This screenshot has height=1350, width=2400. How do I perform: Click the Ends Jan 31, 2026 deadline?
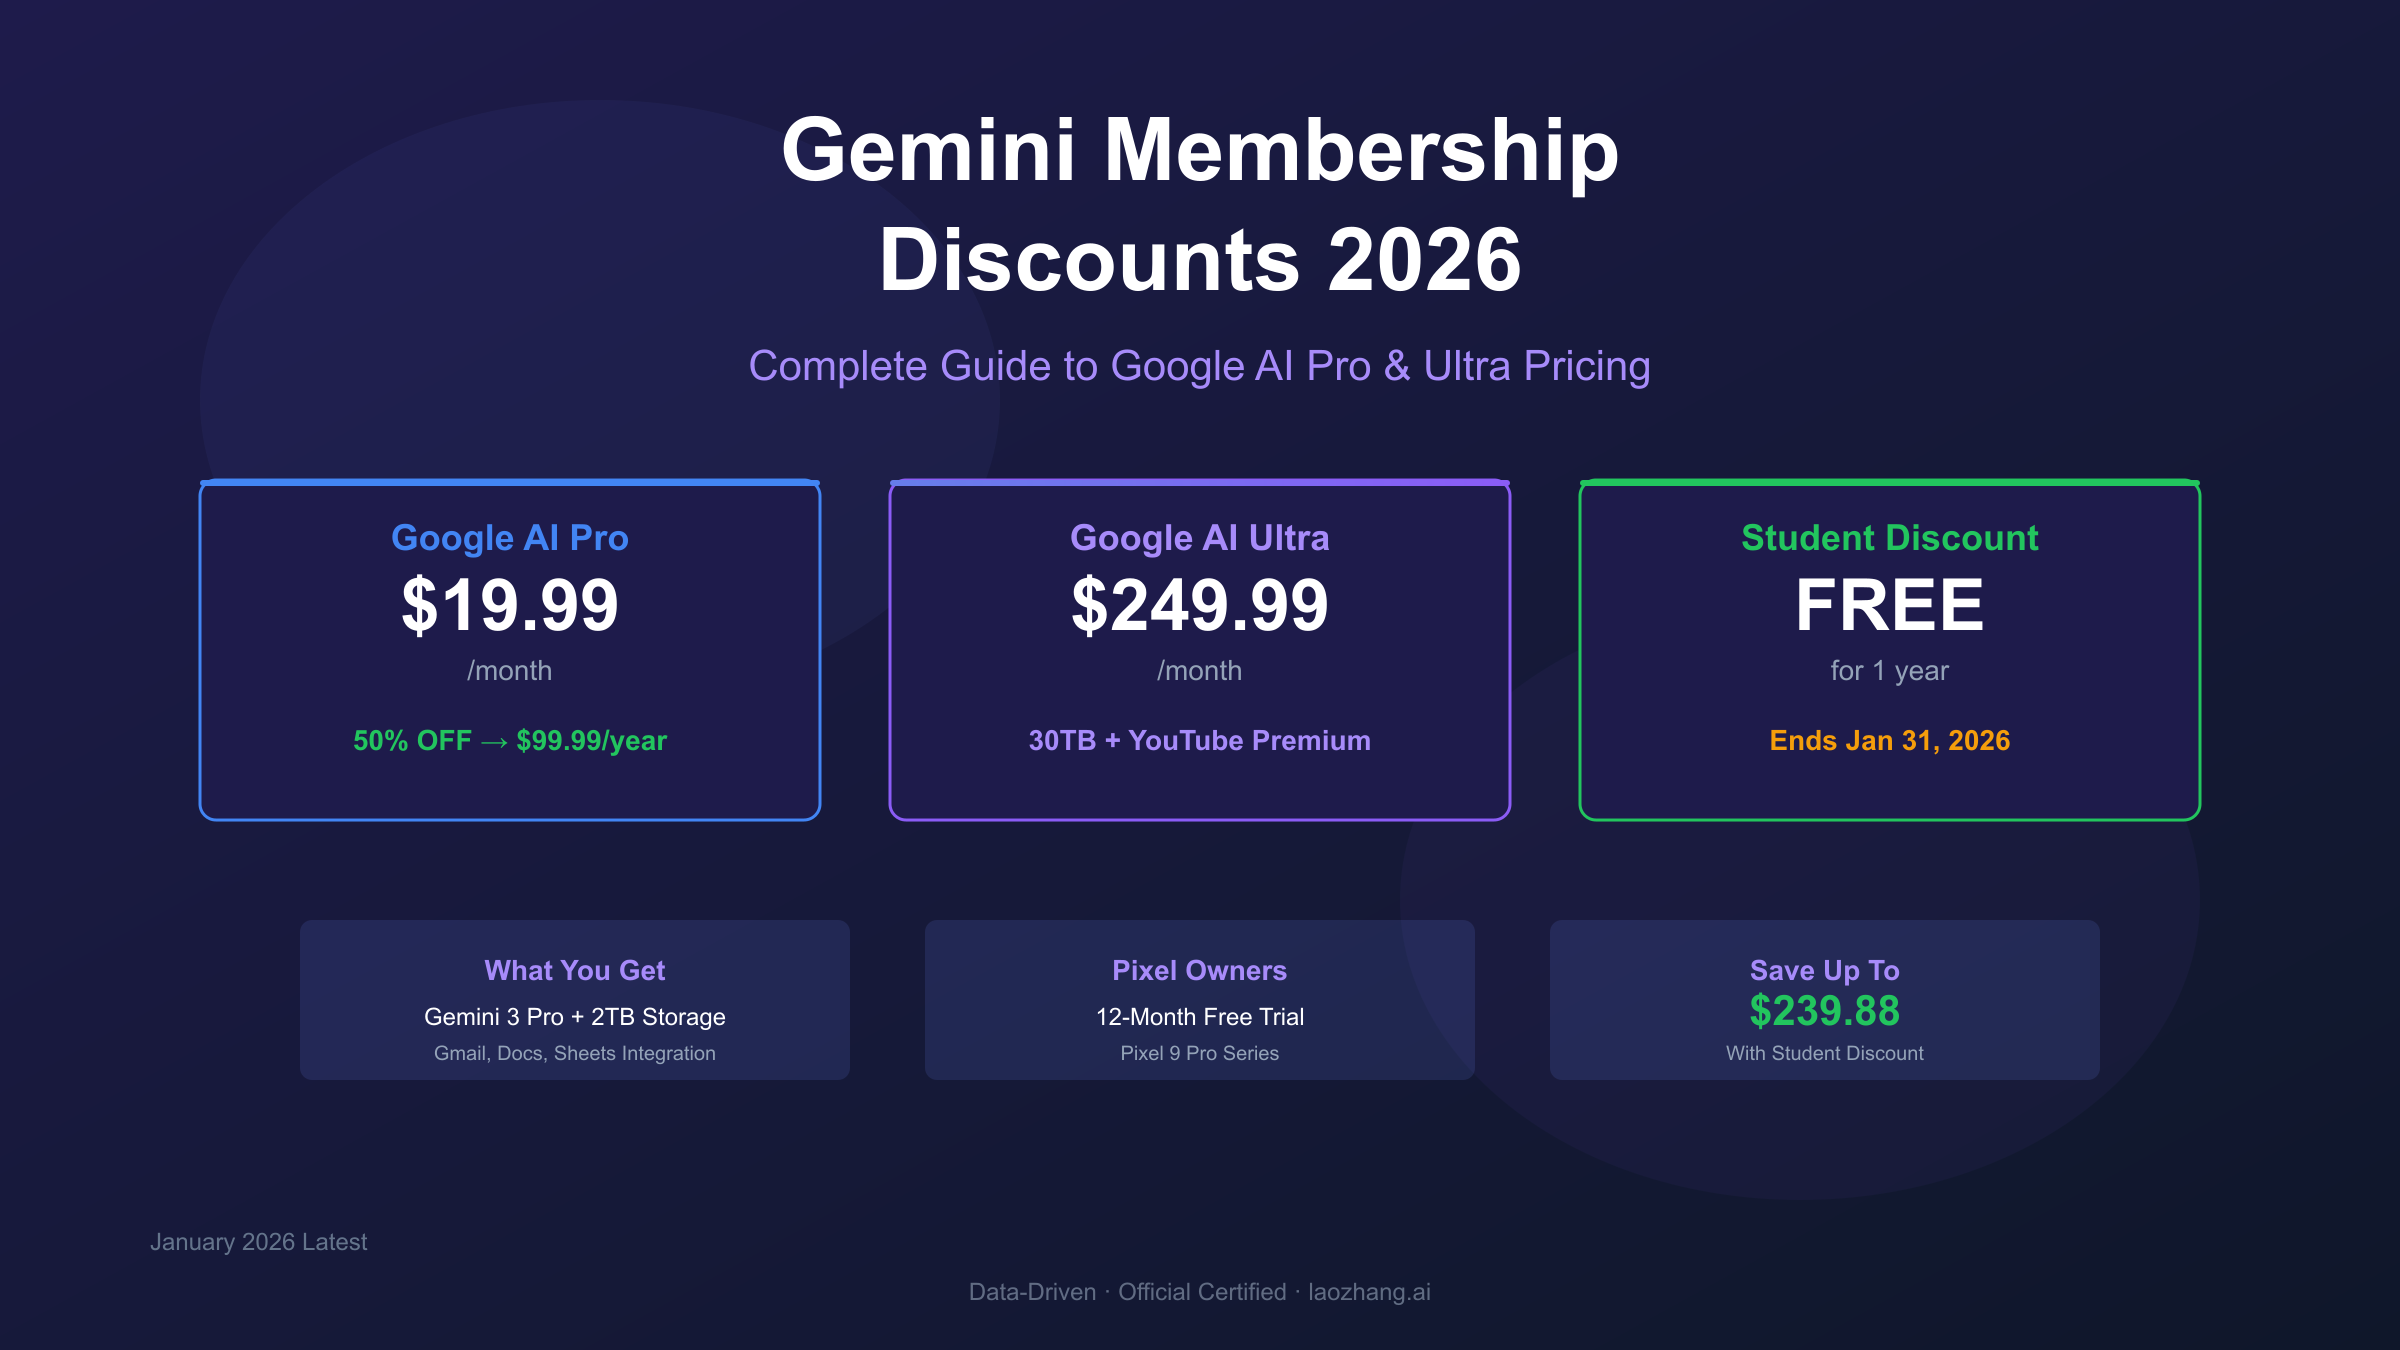click(x=1889, y=741)
